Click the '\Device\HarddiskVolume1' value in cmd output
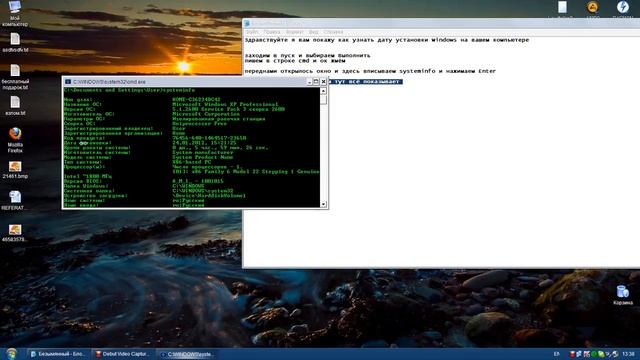 coord(209,196)
